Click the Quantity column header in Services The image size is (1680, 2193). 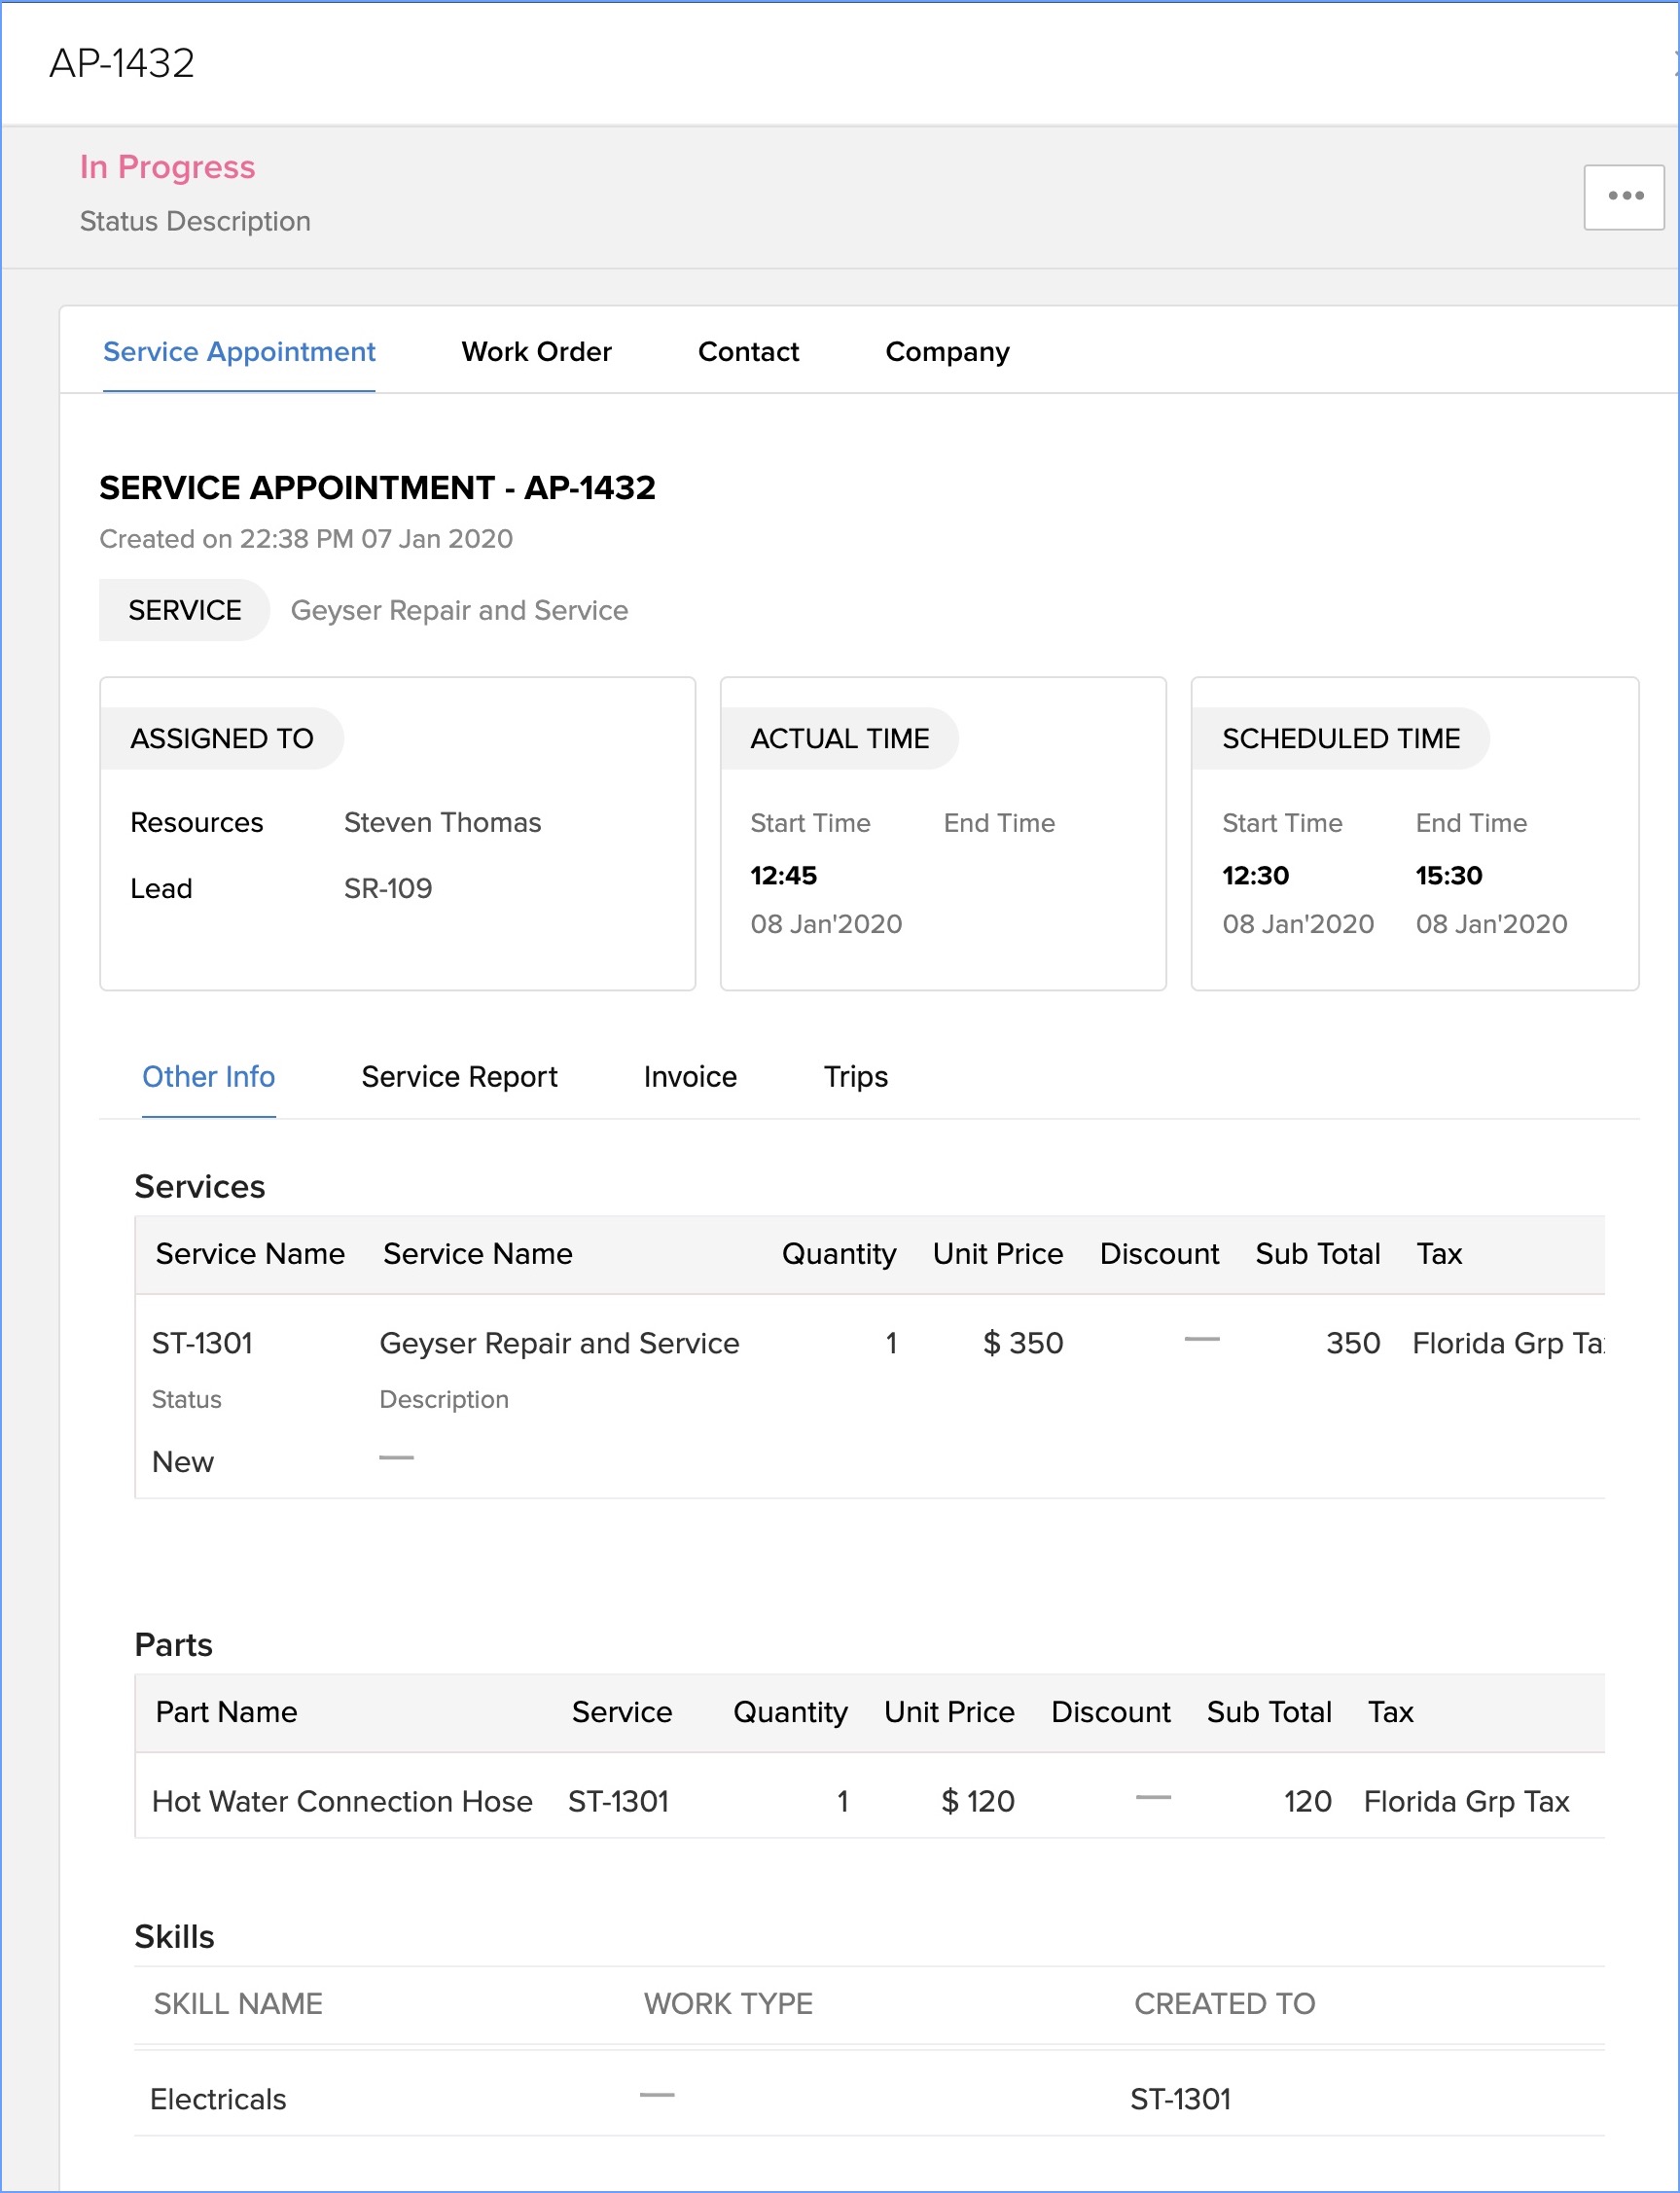pos(838,1254)
